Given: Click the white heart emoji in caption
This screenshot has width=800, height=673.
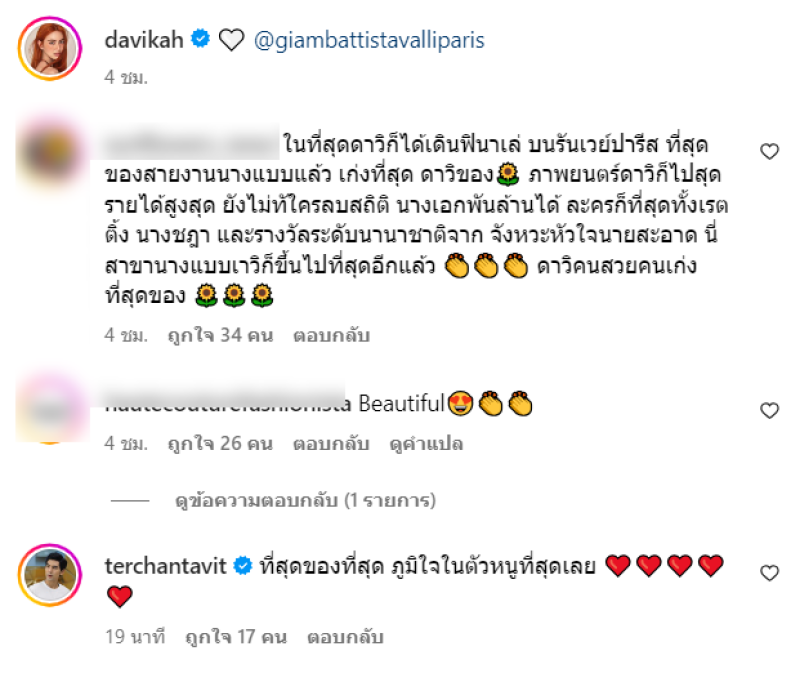Looking at the screenshot, I should (x=232, y=40).
